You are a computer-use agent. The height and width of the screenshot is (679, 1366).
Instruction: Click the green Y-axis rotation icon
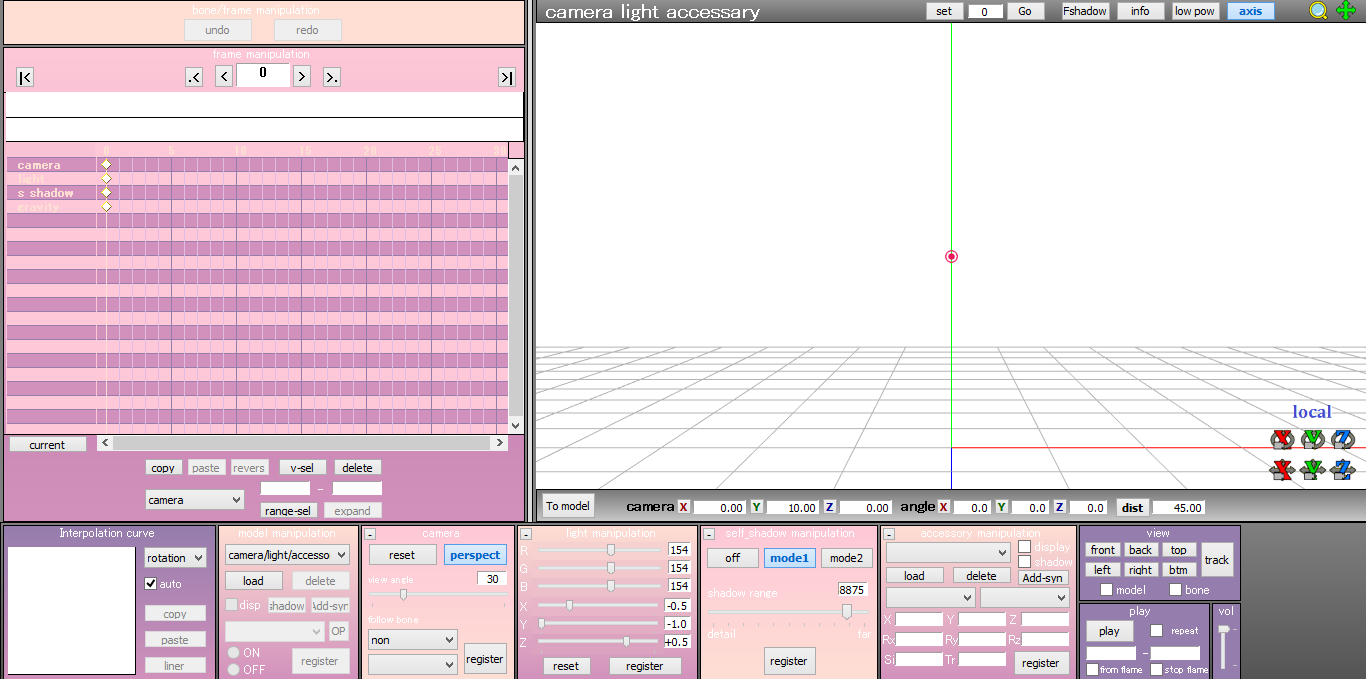tap(1312, 439)
